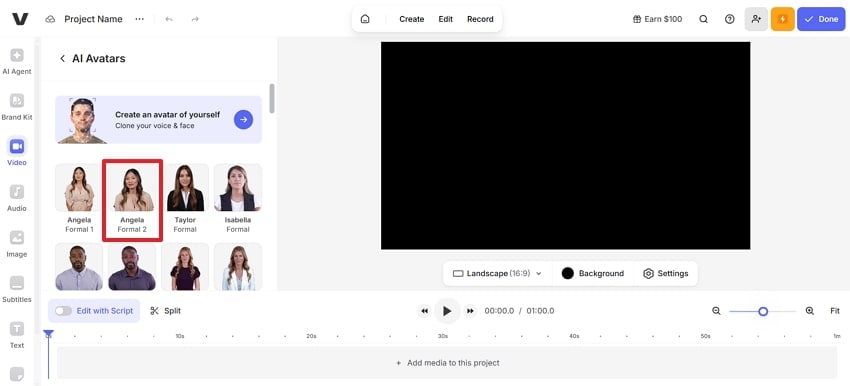This screenshot has width=850, height=386.
Task: Open the help question mark icon
Action: coord(730,19)
